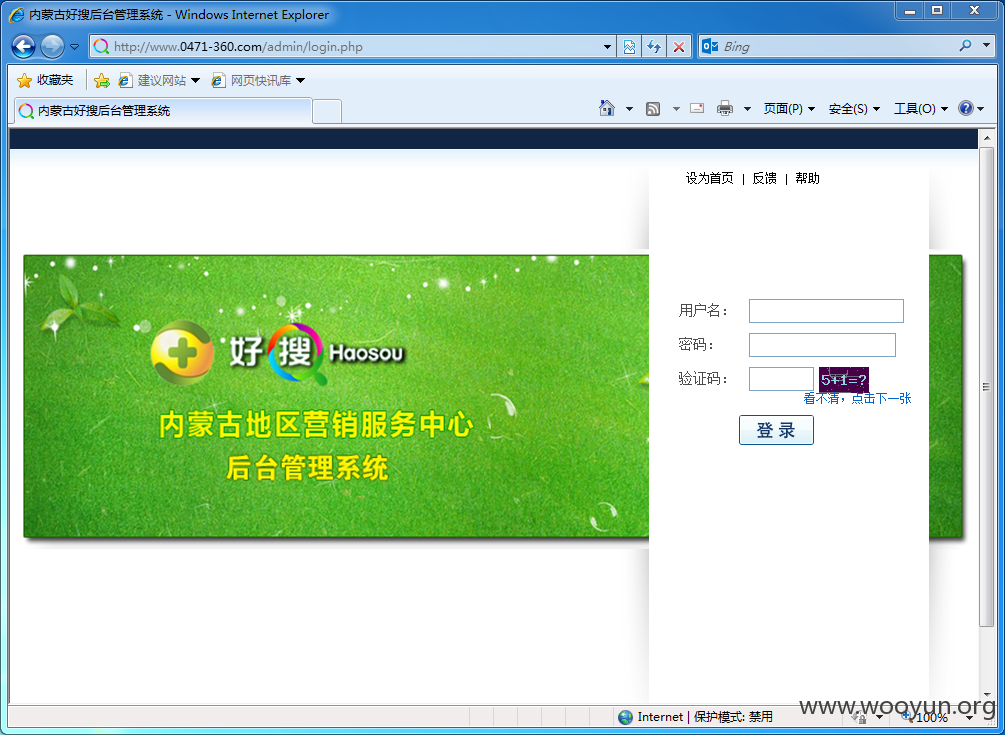Open search provider dropdown arrow
Image resolution: width=1005 pixels, height=735 pixels.
tap(986, 45)
